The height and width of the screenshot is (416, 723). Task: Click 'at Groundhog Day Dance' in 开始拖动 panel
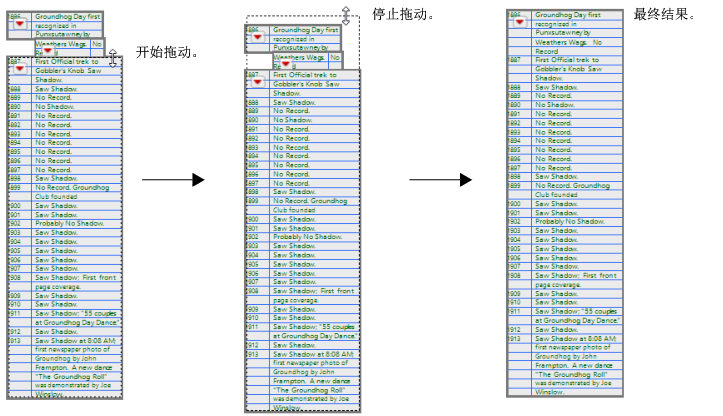[77, 322]
